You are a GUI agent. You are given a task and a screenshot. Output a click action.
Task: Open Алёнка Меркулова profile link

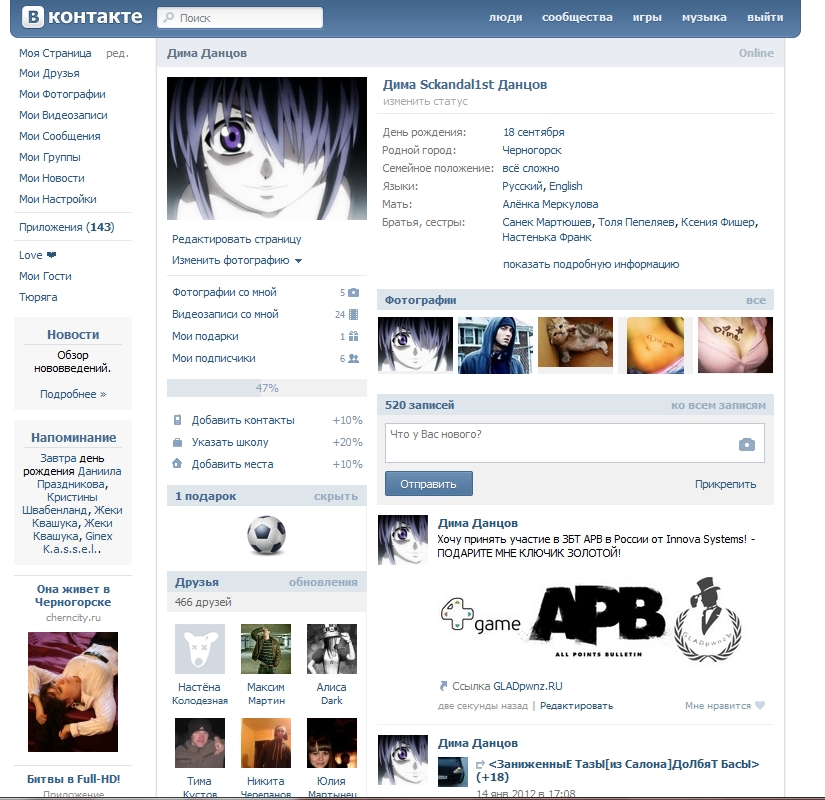tap(550, 204)
